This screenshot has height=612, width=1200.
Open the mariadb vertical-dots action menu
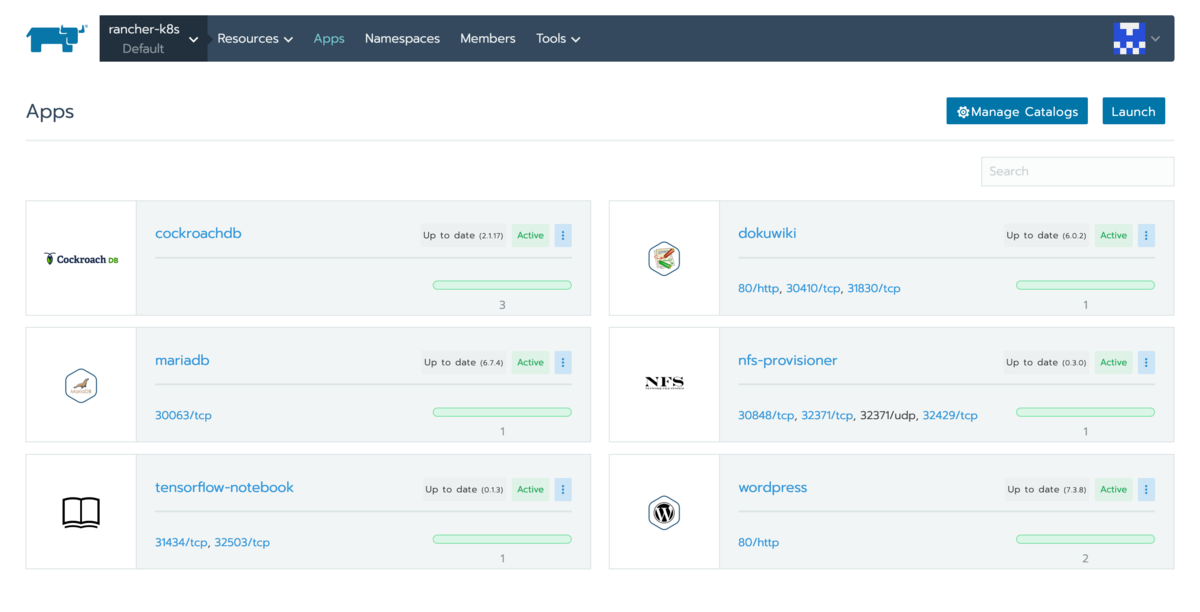(563, 363)
